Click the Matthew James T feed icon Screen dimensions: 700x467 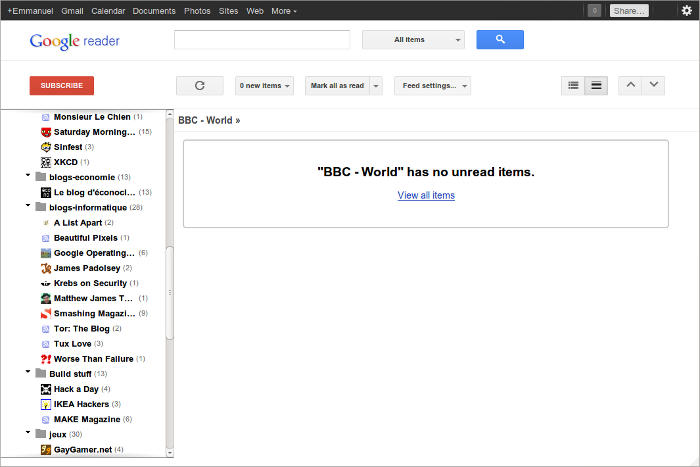[46, 298]
